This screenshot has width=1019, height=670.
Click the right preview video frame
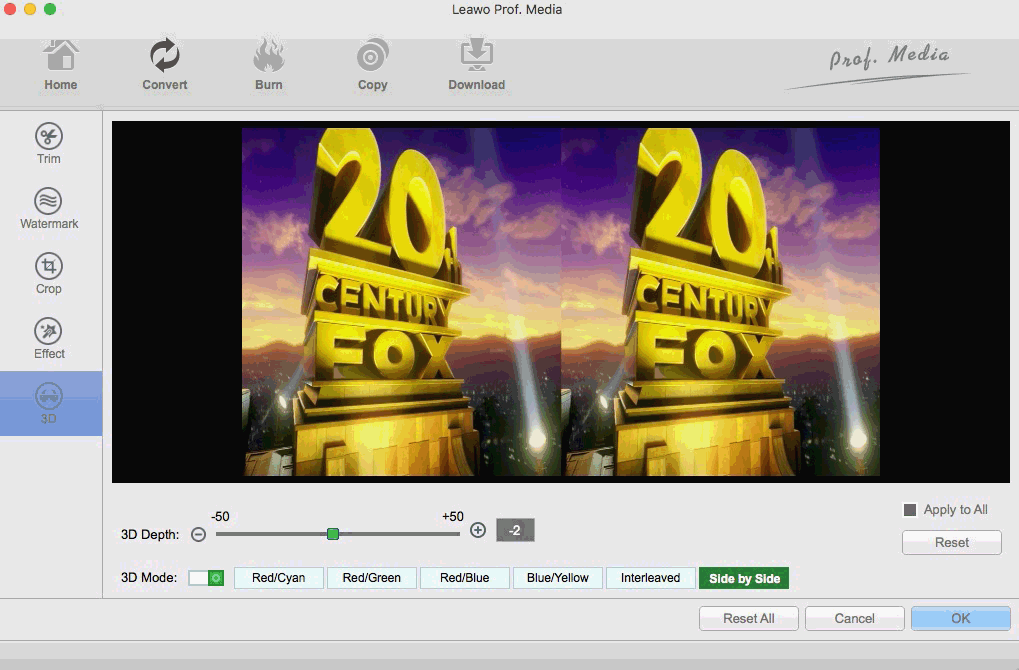click(720, 302)
